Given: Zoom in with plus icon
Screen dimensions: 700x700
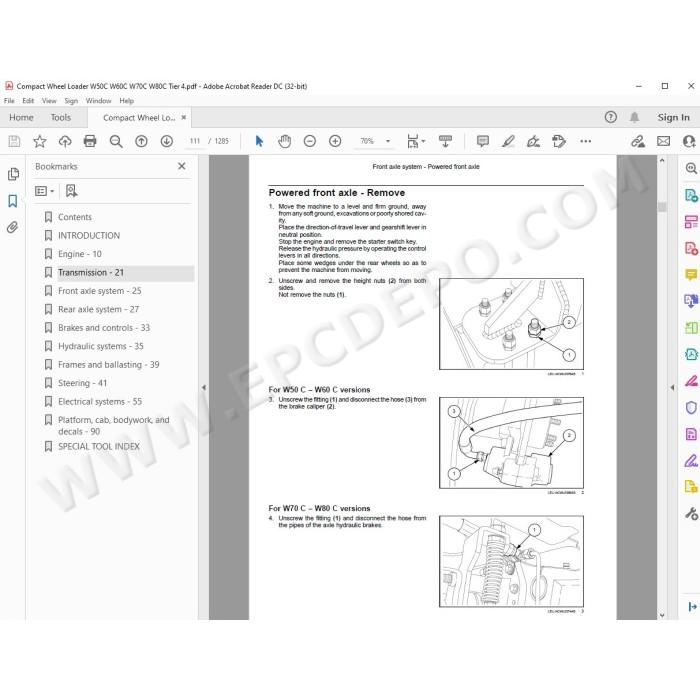Looking at the screenshot, I should coord(335,142).
